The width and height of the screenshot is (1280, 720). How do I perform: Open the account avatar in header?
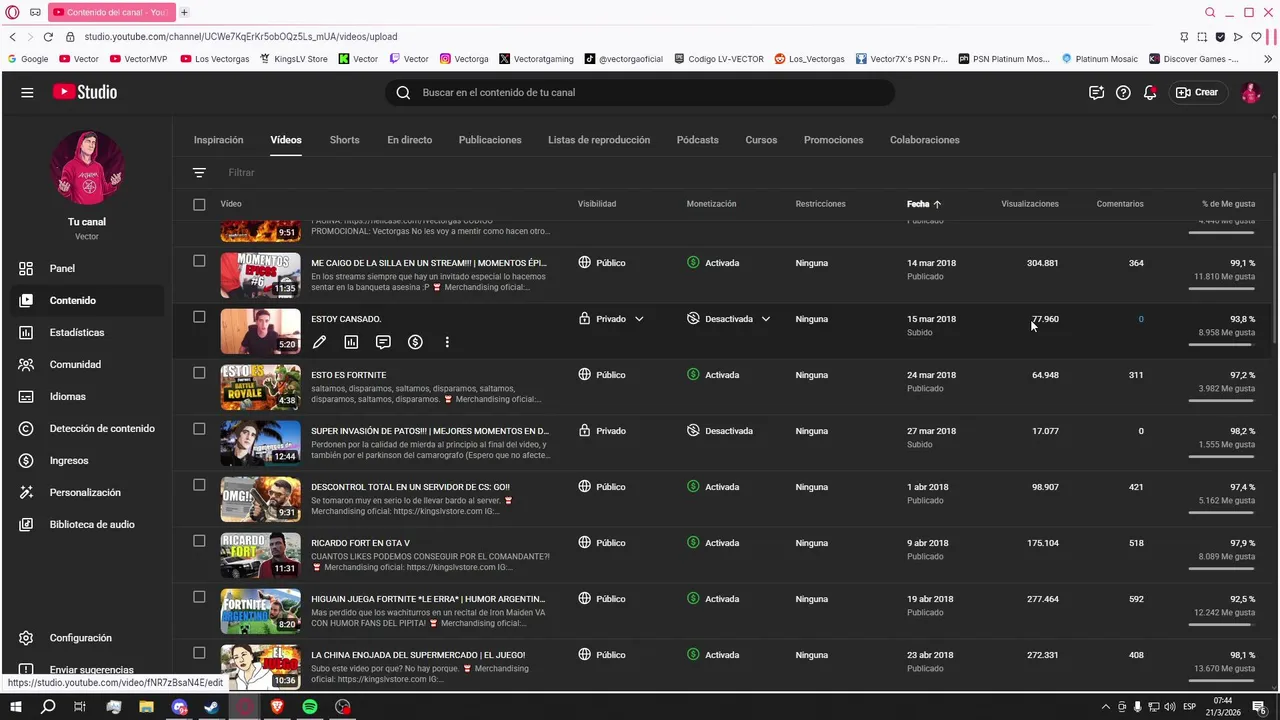1250,92
